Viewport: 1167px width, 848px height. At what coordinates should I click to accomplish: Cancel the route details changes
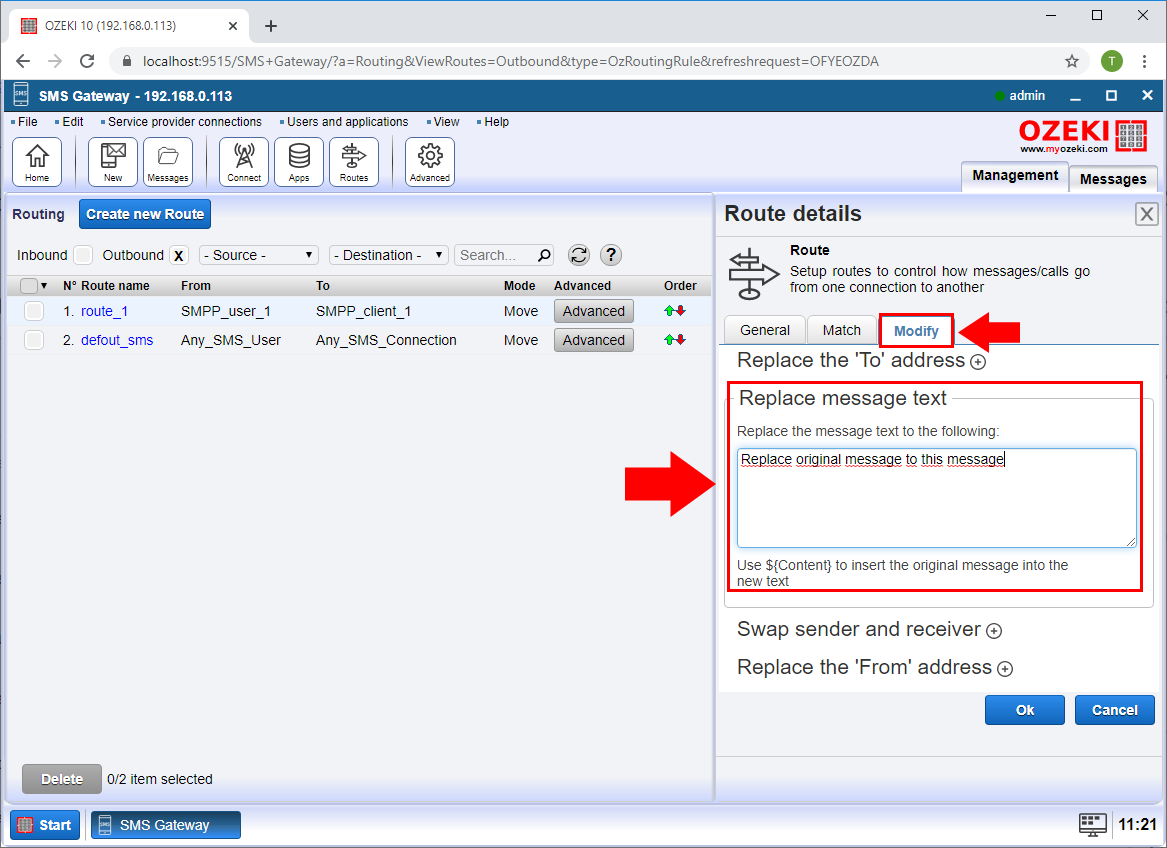[1114, 710]
